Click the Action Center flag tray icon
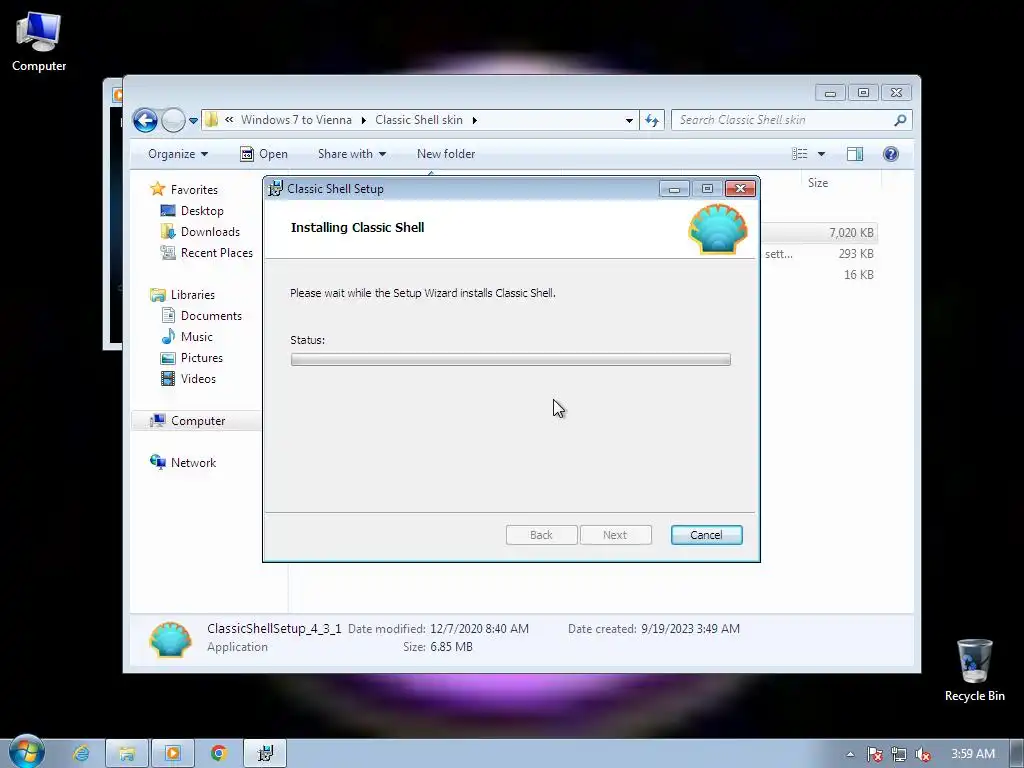Viewport: 1024px width, 768px height. pyautogui.click(x=874, y=754)
